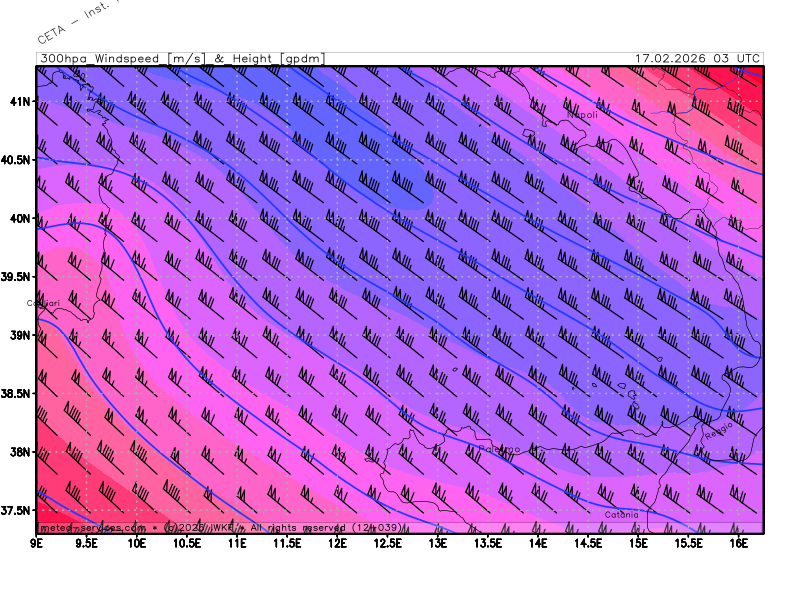Pick the 40.5N latitude axis label

click(x=16, y=160)
